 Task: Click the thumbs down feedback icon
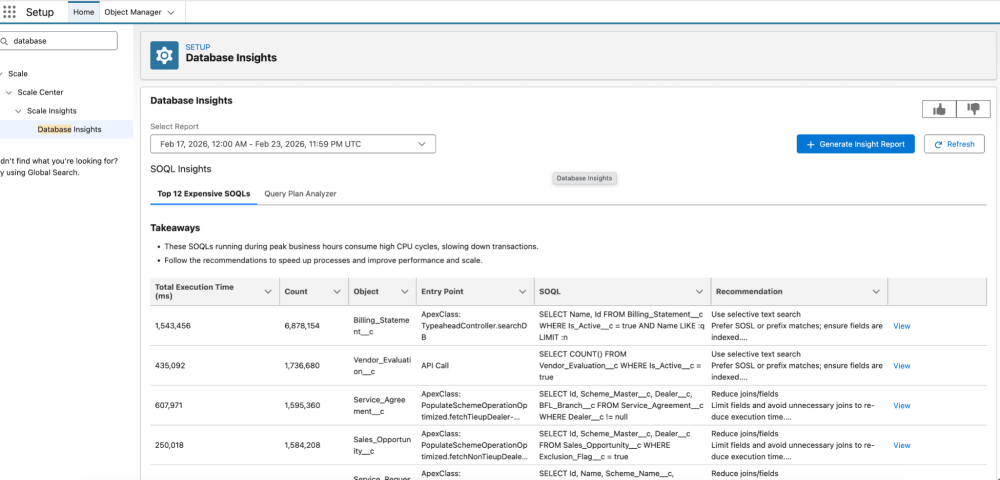tap(971, 109)
